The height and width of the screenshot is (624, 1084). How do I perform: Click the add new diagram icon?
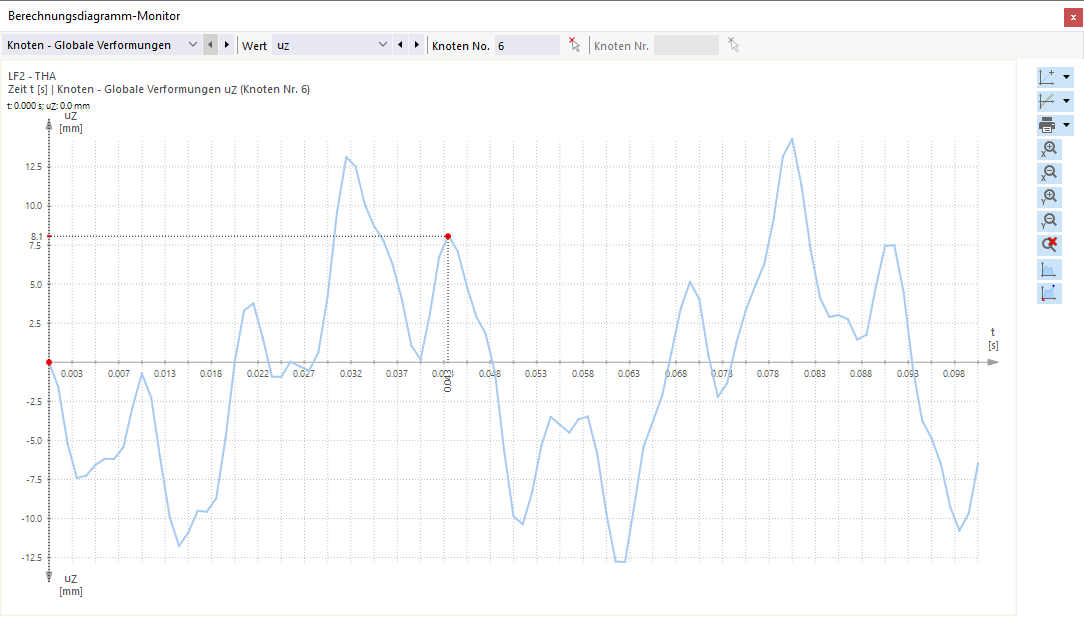tap(1047, 77)
